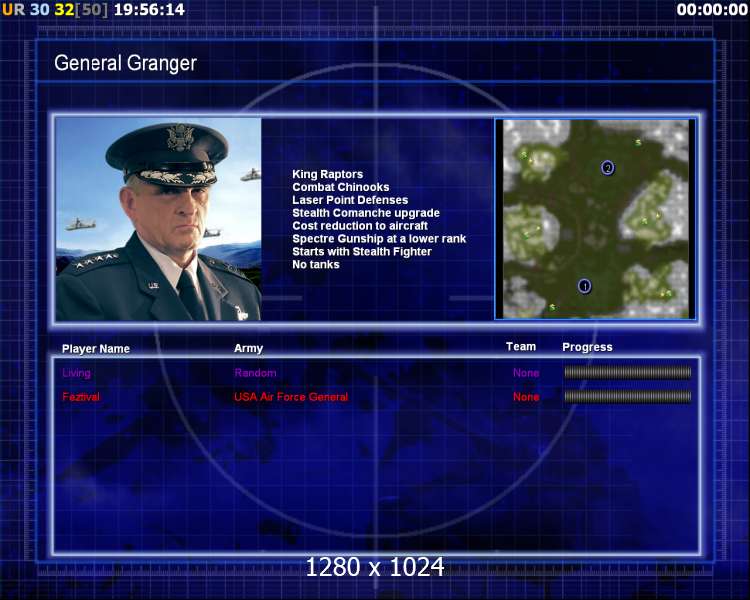Click General Granger portrait image

pyautogui.click(x=158, y=219)
